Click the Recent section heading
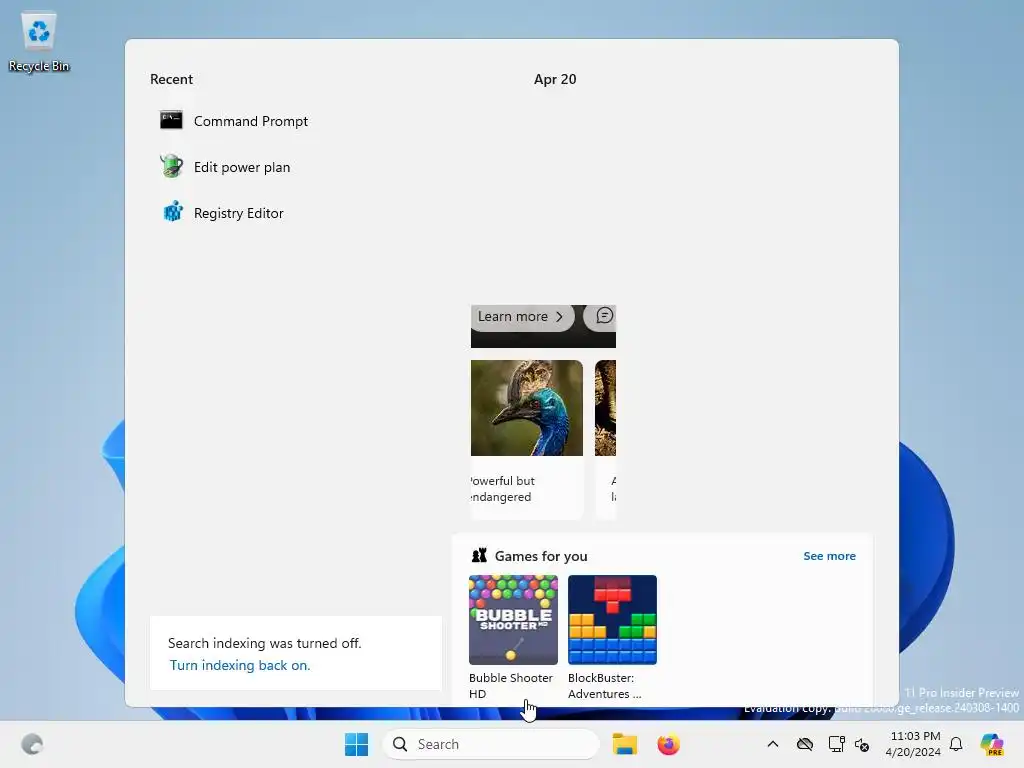The height and width of the screenshot is (768, 1024). click(x=171, y=79)
